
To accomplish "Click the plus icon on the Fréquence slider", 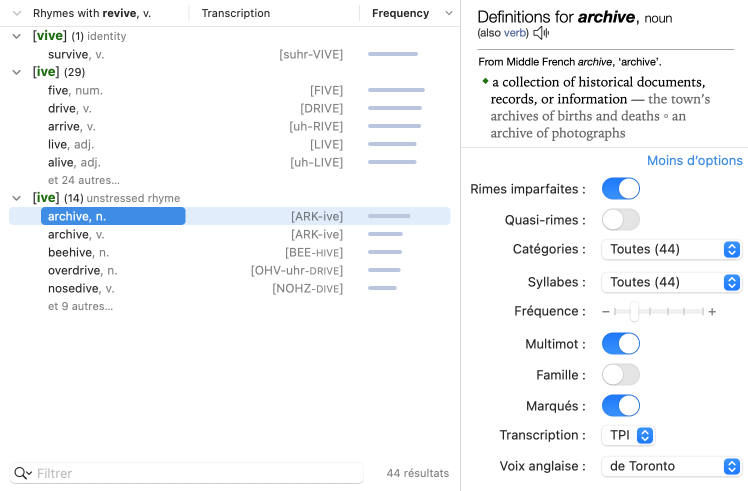I will click(x=712, y=312).
